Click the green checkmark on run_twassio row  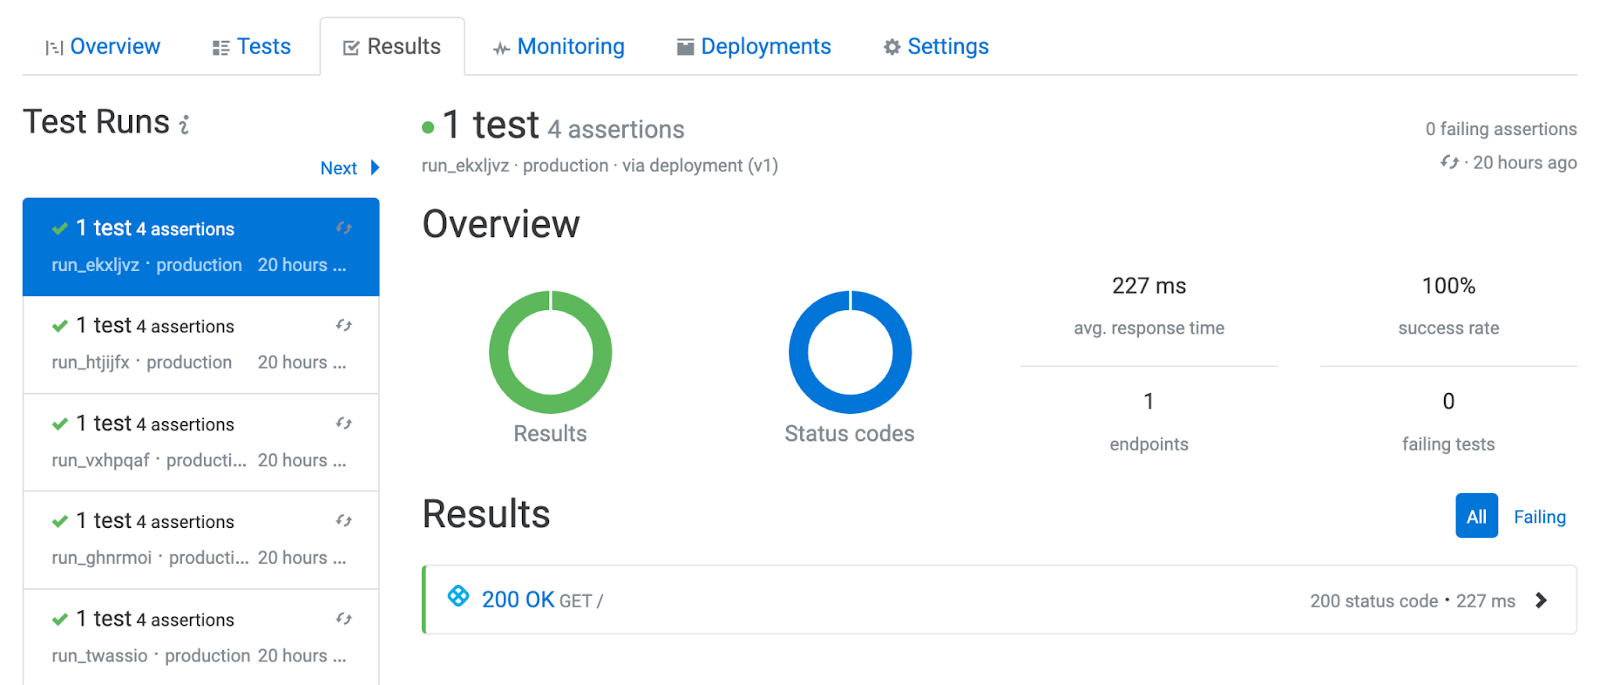click(60, 619)
